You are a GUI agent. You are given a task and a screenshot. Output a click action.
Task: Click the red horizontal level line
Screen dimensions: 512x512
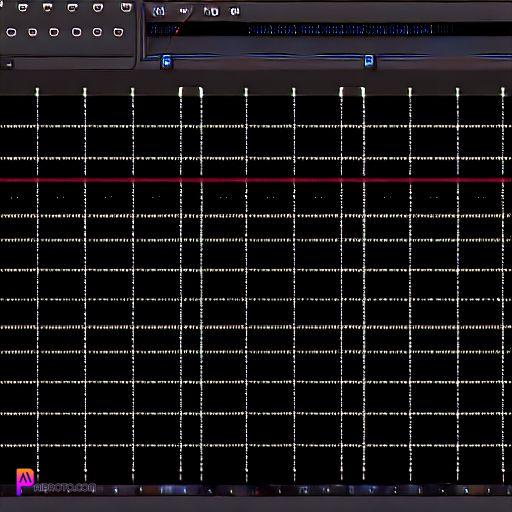(256, 180)
